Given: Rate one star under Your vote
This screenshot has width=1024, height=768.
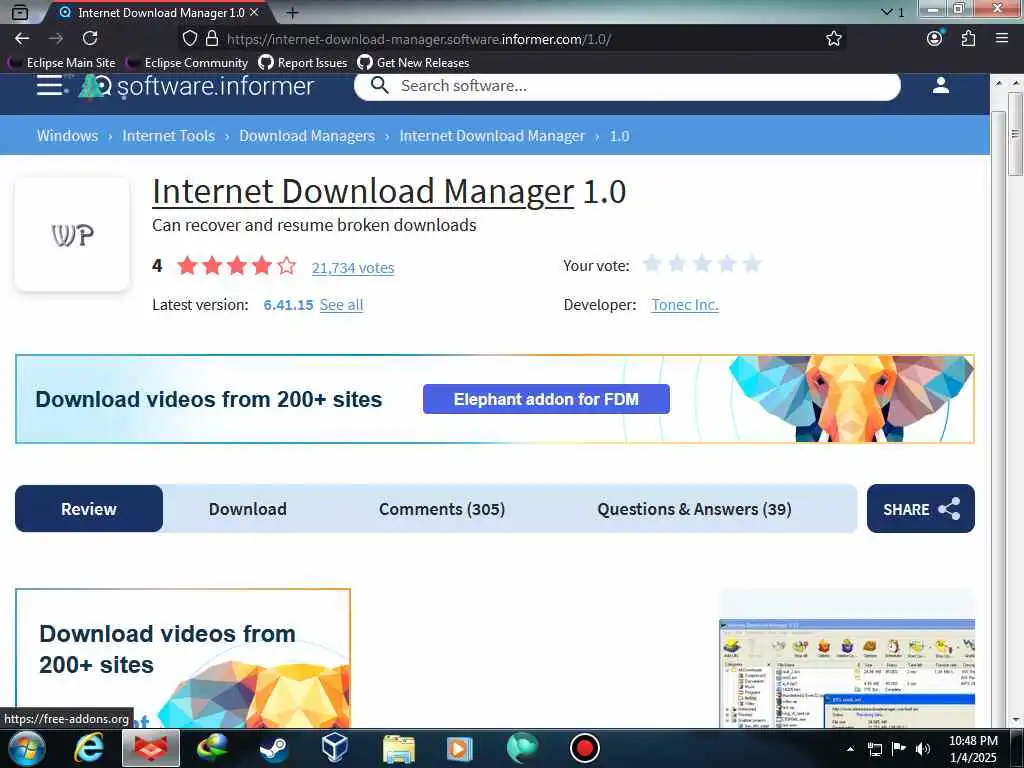Looking at the screenshot, I should 652,264.
